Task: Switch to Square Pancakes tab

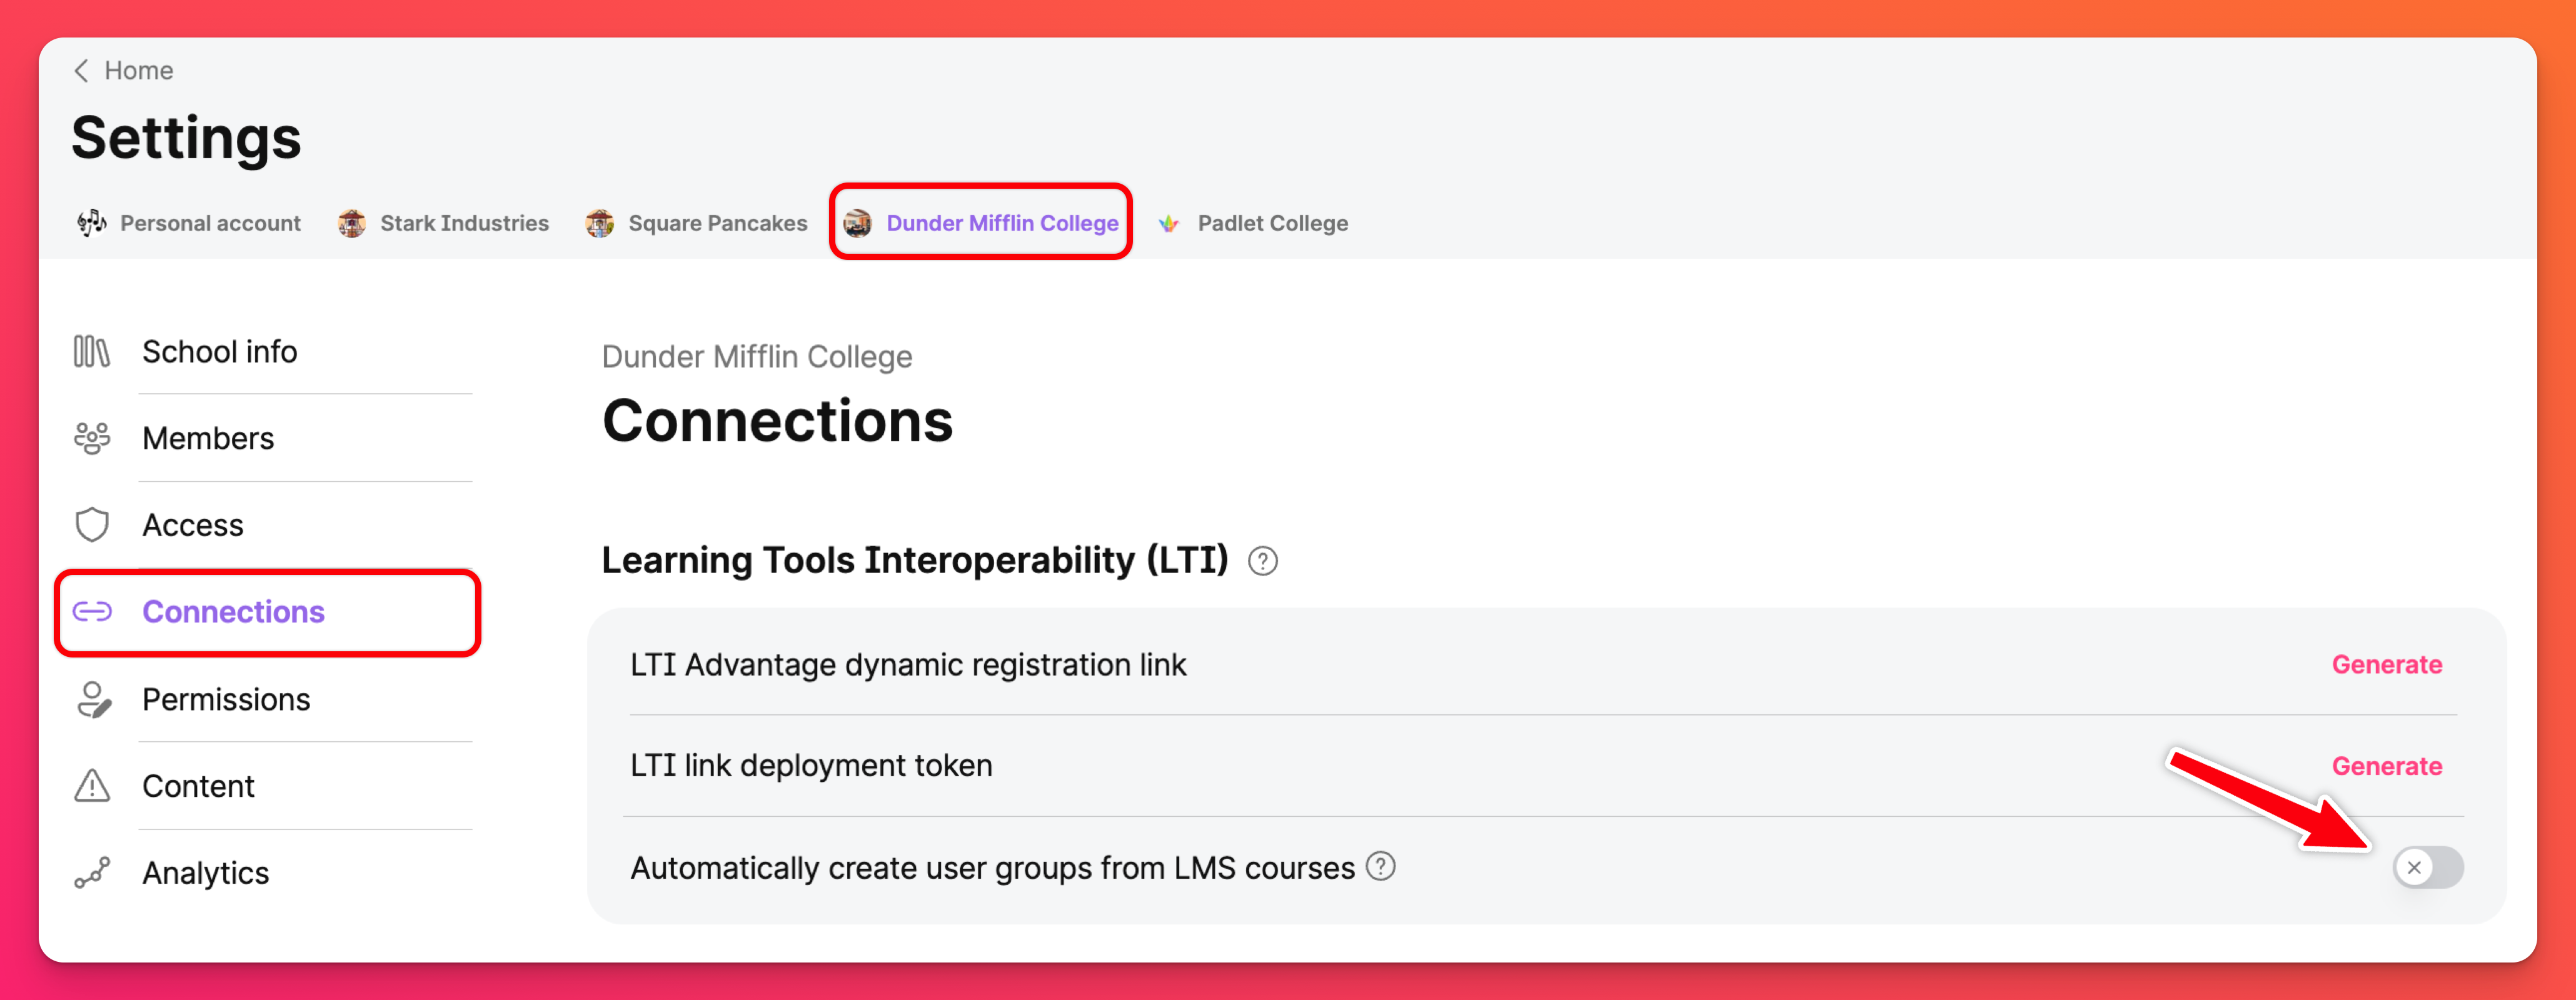Action: tap(697, 223)
